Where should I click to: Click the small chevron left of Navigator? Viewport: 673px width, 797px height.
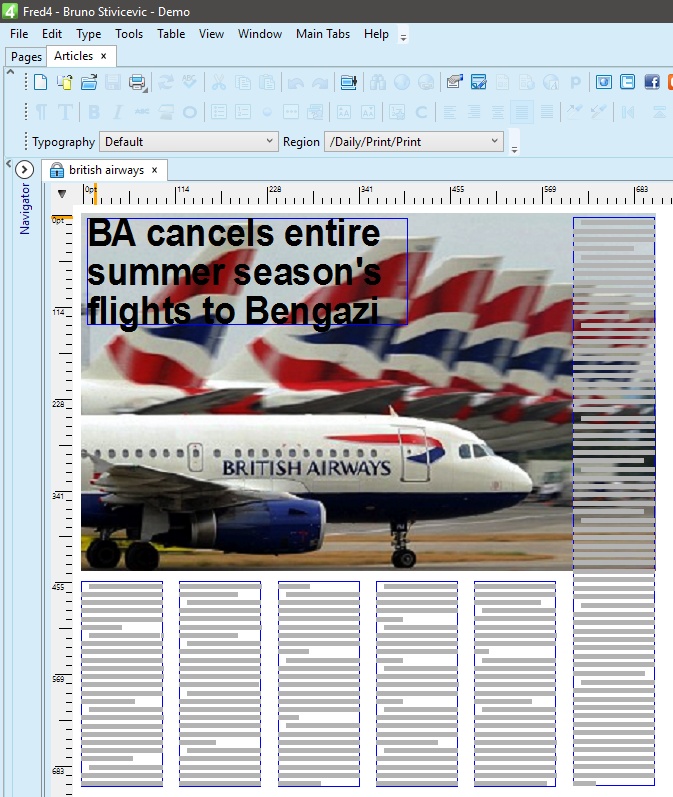coord(8,164)
